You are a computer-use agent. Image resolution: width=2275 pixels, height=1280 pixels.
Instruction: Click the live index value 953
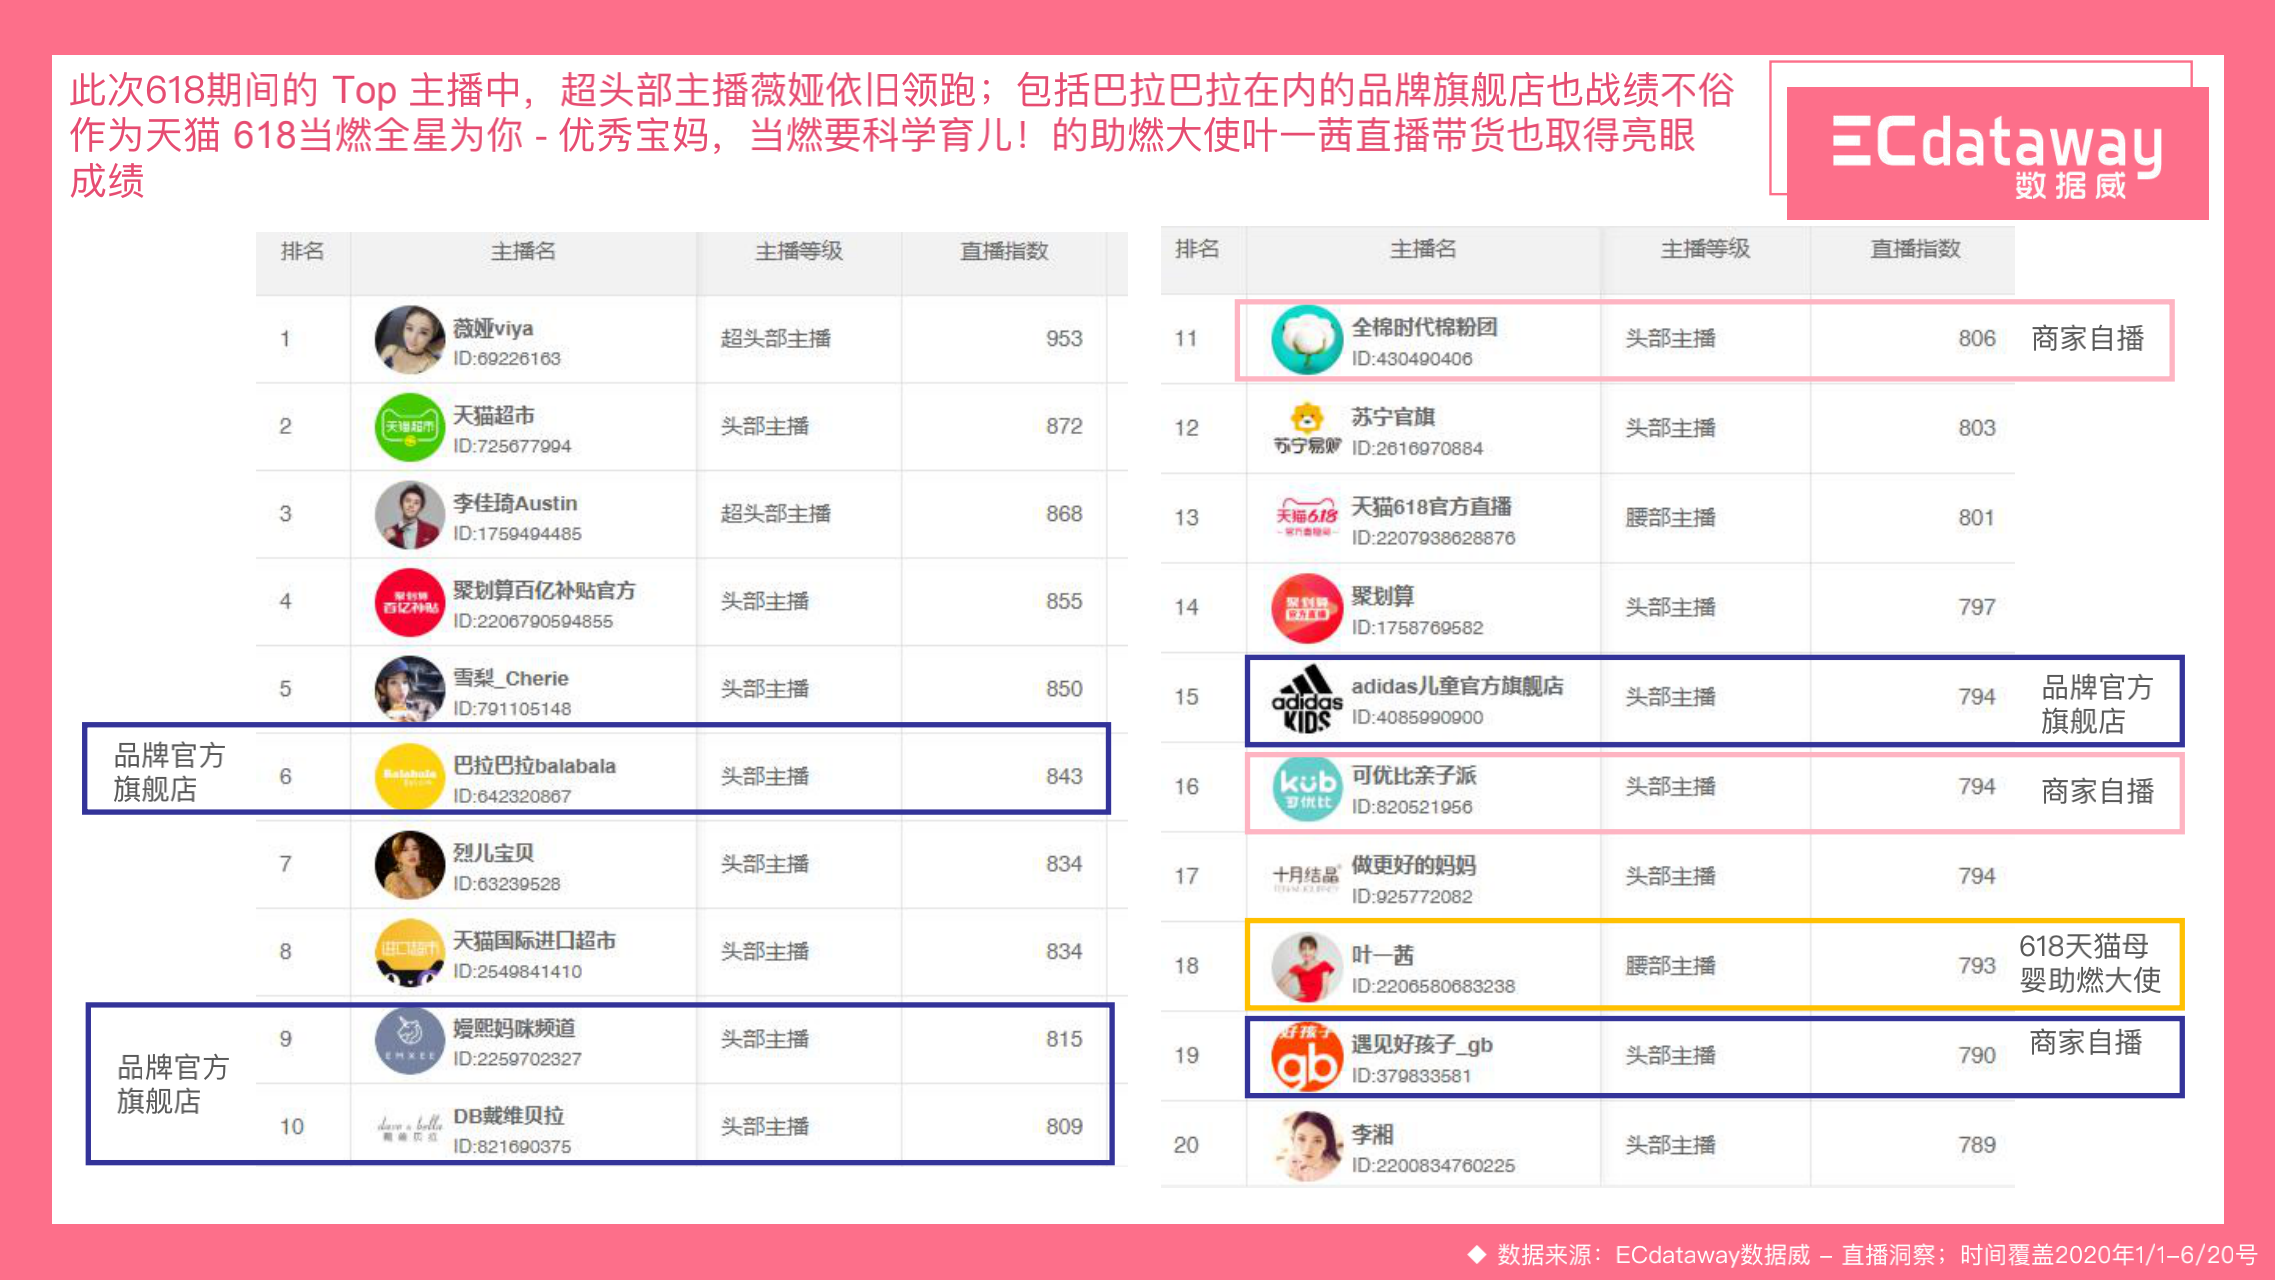pyautogui.click(x=1064, y=339)
